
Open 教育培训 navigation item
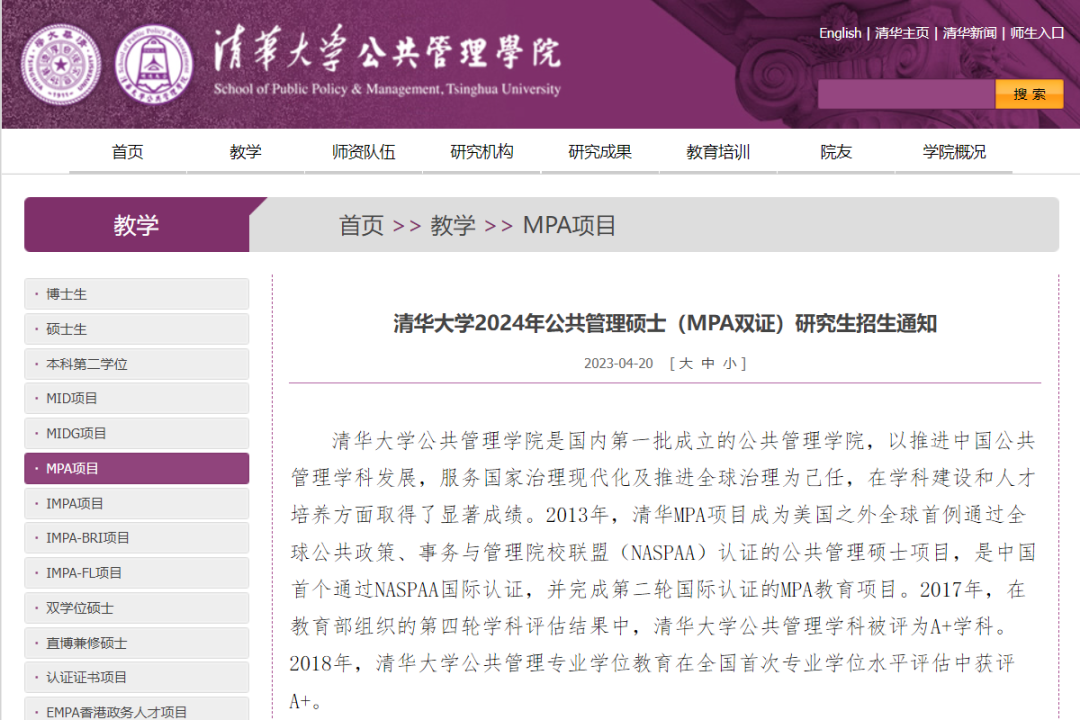point(718,152)
